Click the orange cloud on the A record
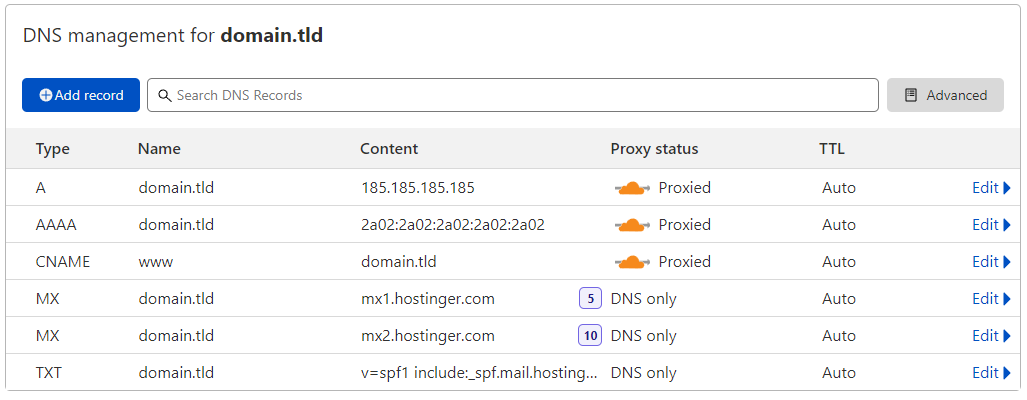Viewport: 1027px width, 400px height. click(632, 188)
